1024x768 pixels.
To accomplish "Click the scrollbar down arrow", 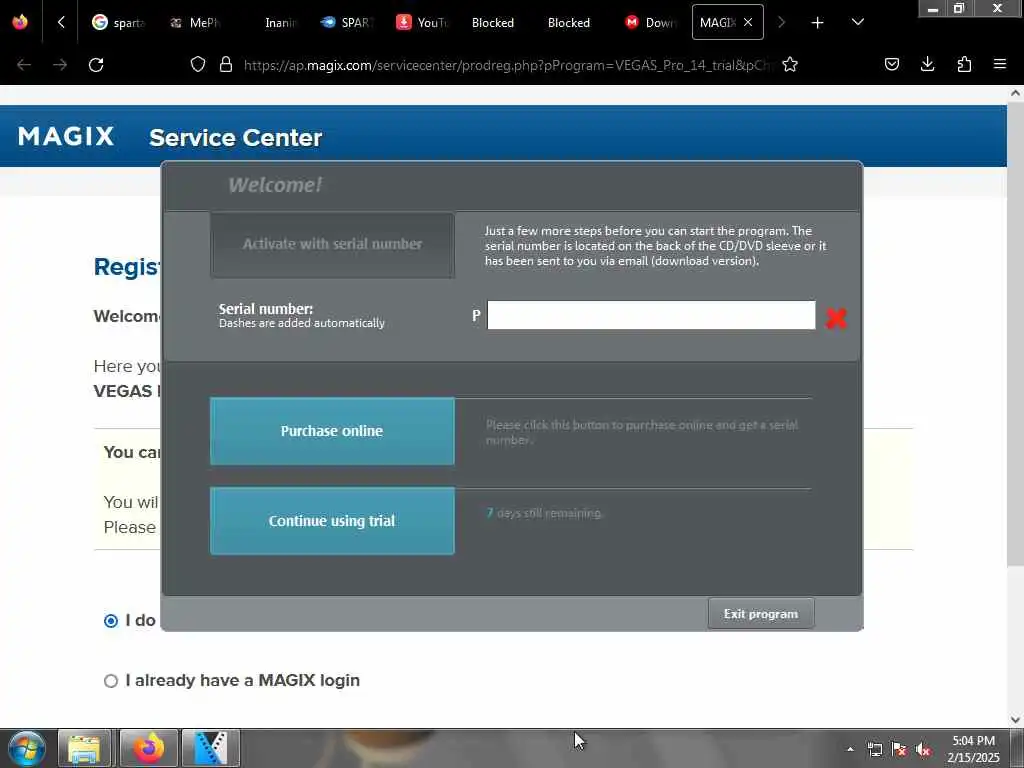I will pyautogui.click(x=1015, y=720).
